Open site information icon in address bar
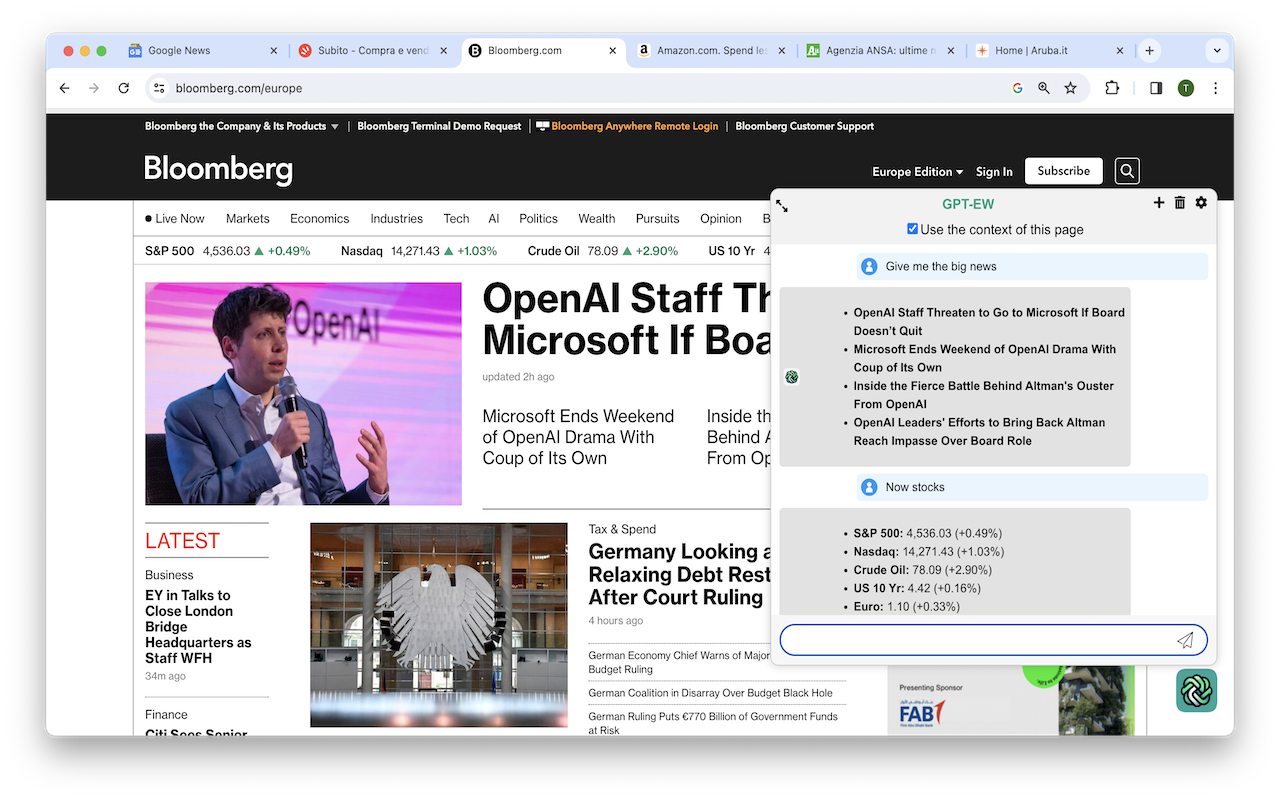1280x800 pixels. (158, 88)
